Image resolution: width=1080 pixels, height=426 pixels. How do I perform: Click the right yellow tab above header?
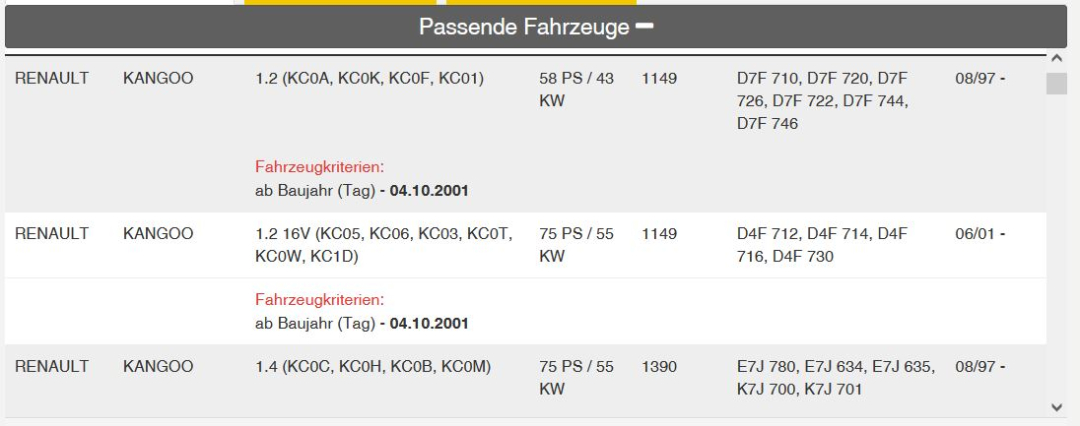tap(541, 2)
